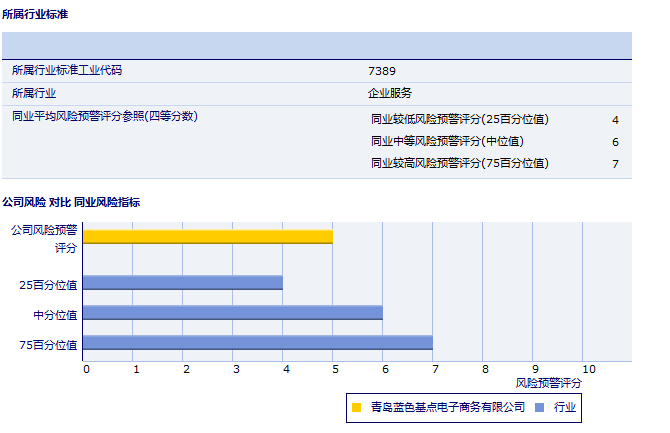Click the 企业服务 industry value
The width and height of the screenshot is (670, 433).
(x=390, y=93)
